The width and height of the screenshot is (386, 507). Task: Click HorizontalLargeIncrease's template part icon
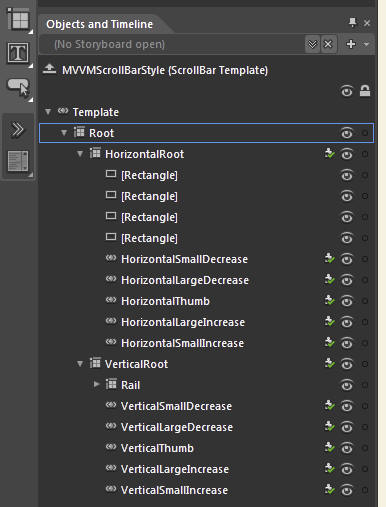[329, 321]
